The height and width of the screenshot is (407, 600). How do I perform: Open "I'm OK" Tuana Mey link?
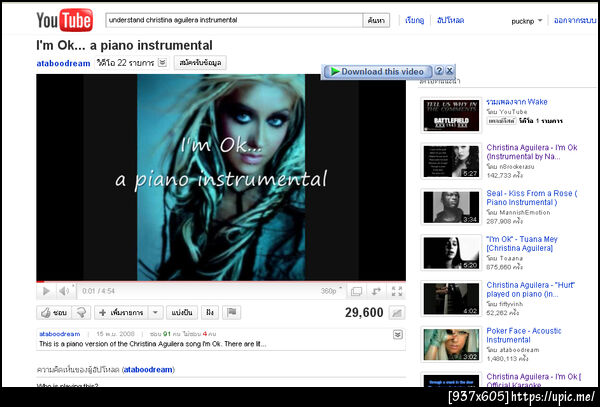tap(522, 244)
